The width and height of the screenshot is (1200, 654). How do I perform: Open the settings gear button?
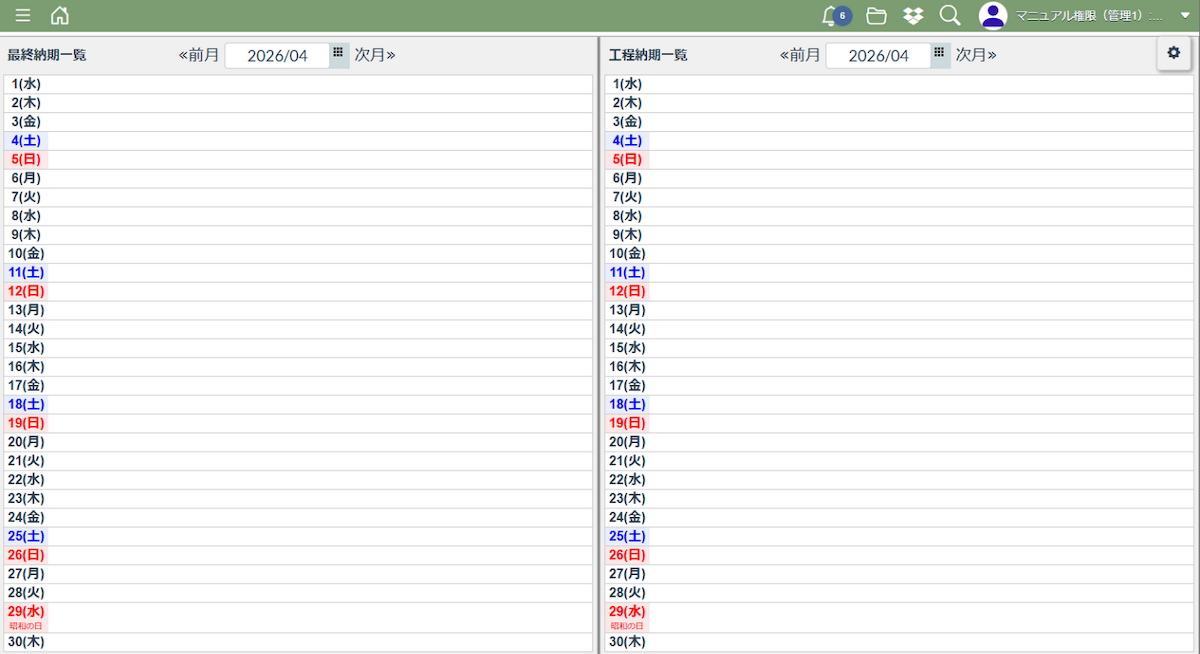point(1174,53)
